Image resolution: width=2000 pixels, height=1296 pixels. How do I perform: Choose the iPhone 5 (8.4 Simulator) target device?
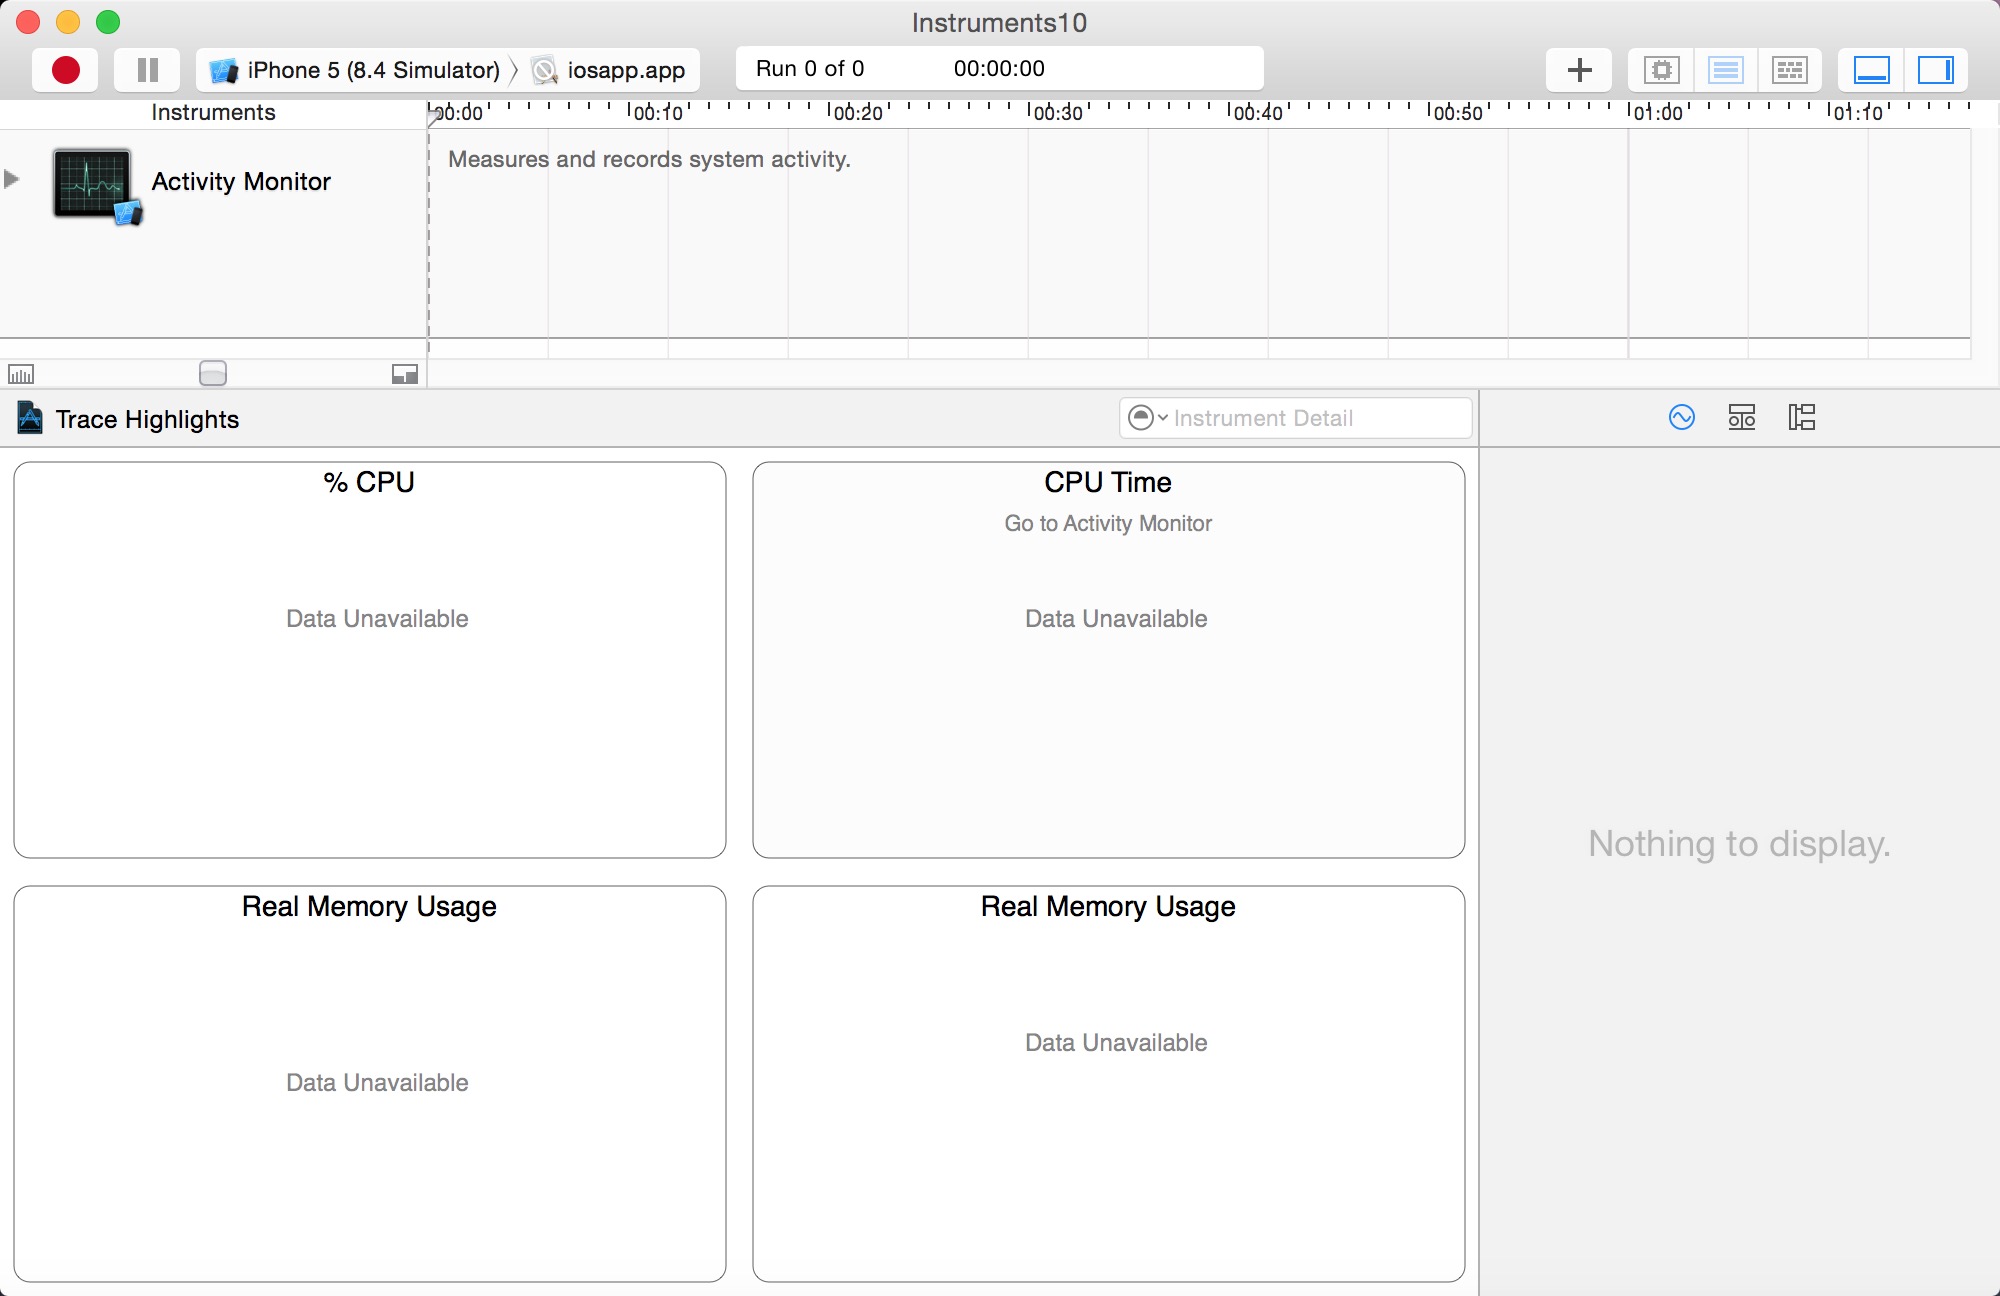[354, 70]
